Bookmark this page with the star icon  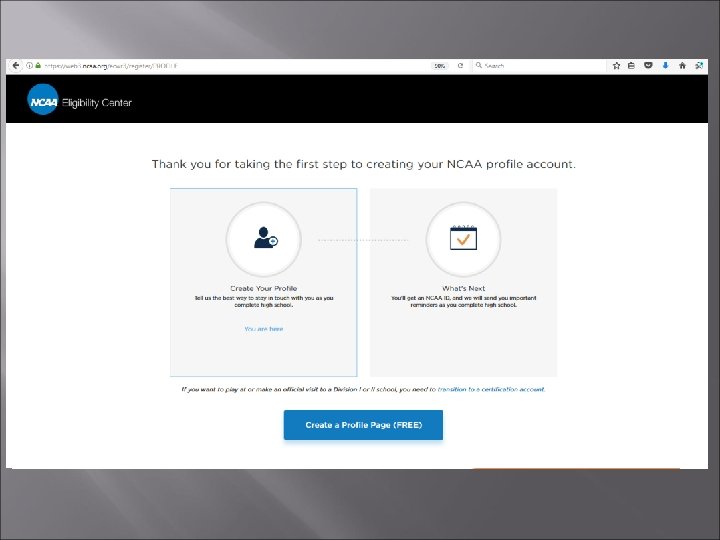(616, 66)
